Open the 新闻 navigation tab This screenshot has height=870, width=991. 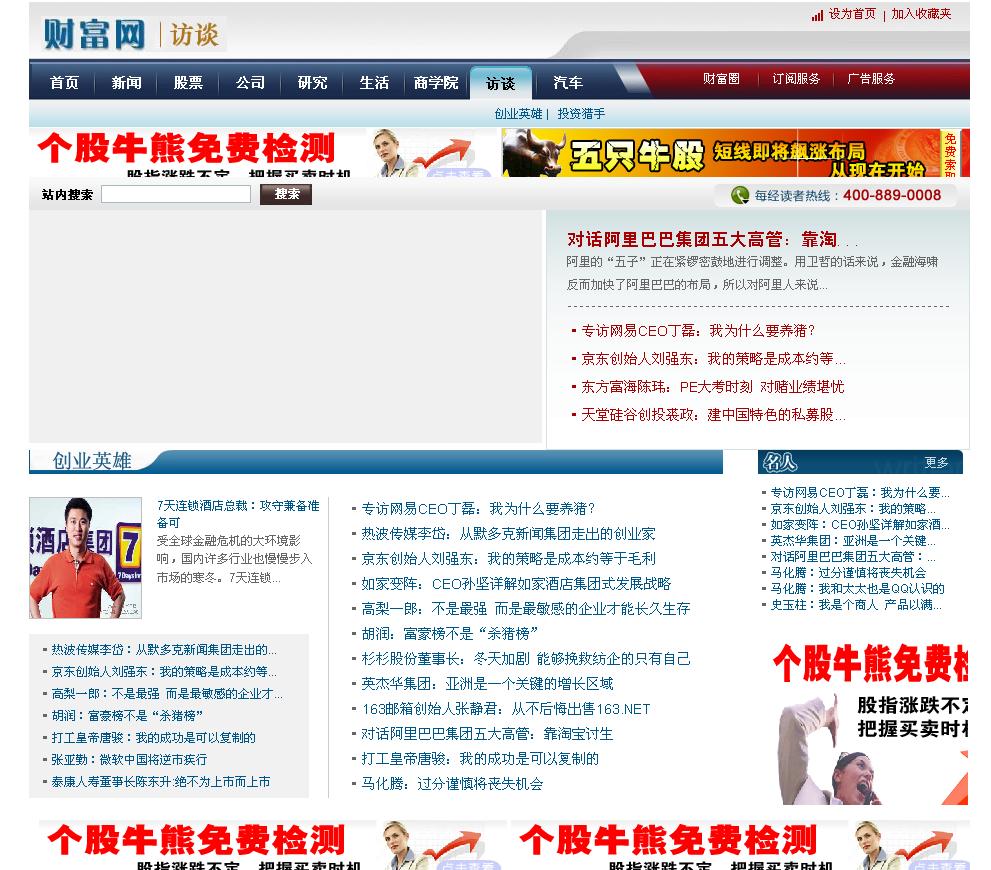pyautogui.click(x=126, y=83)
